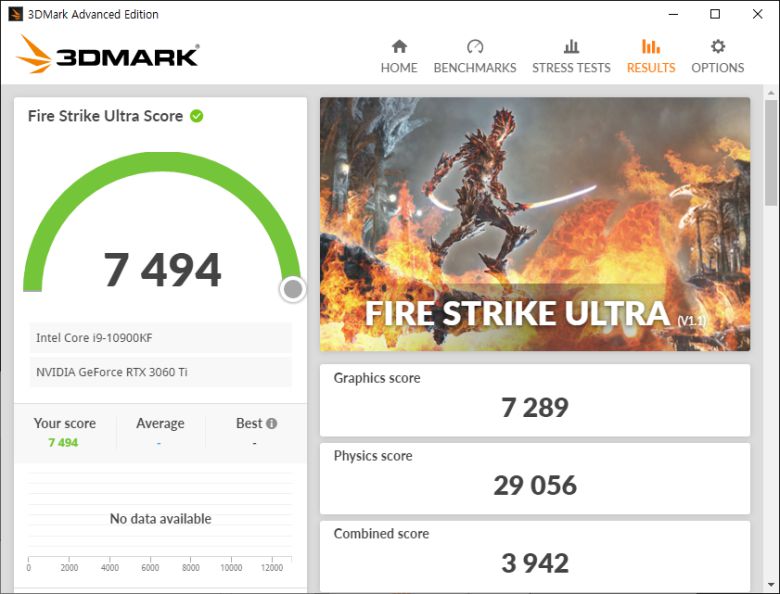This screenshot has height=594, width=780.
Task: Click the NVIDIA GeForce RTX 3060 Ti row
Action: (160, 372)
